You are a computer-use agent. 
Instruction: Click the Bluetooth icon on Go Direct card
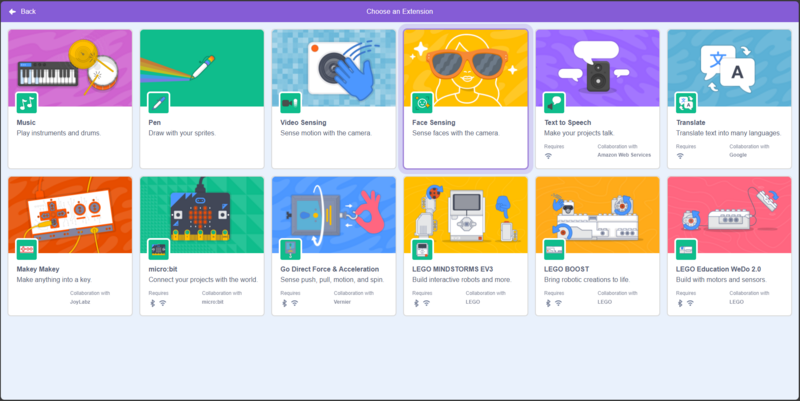pos(284,303)
